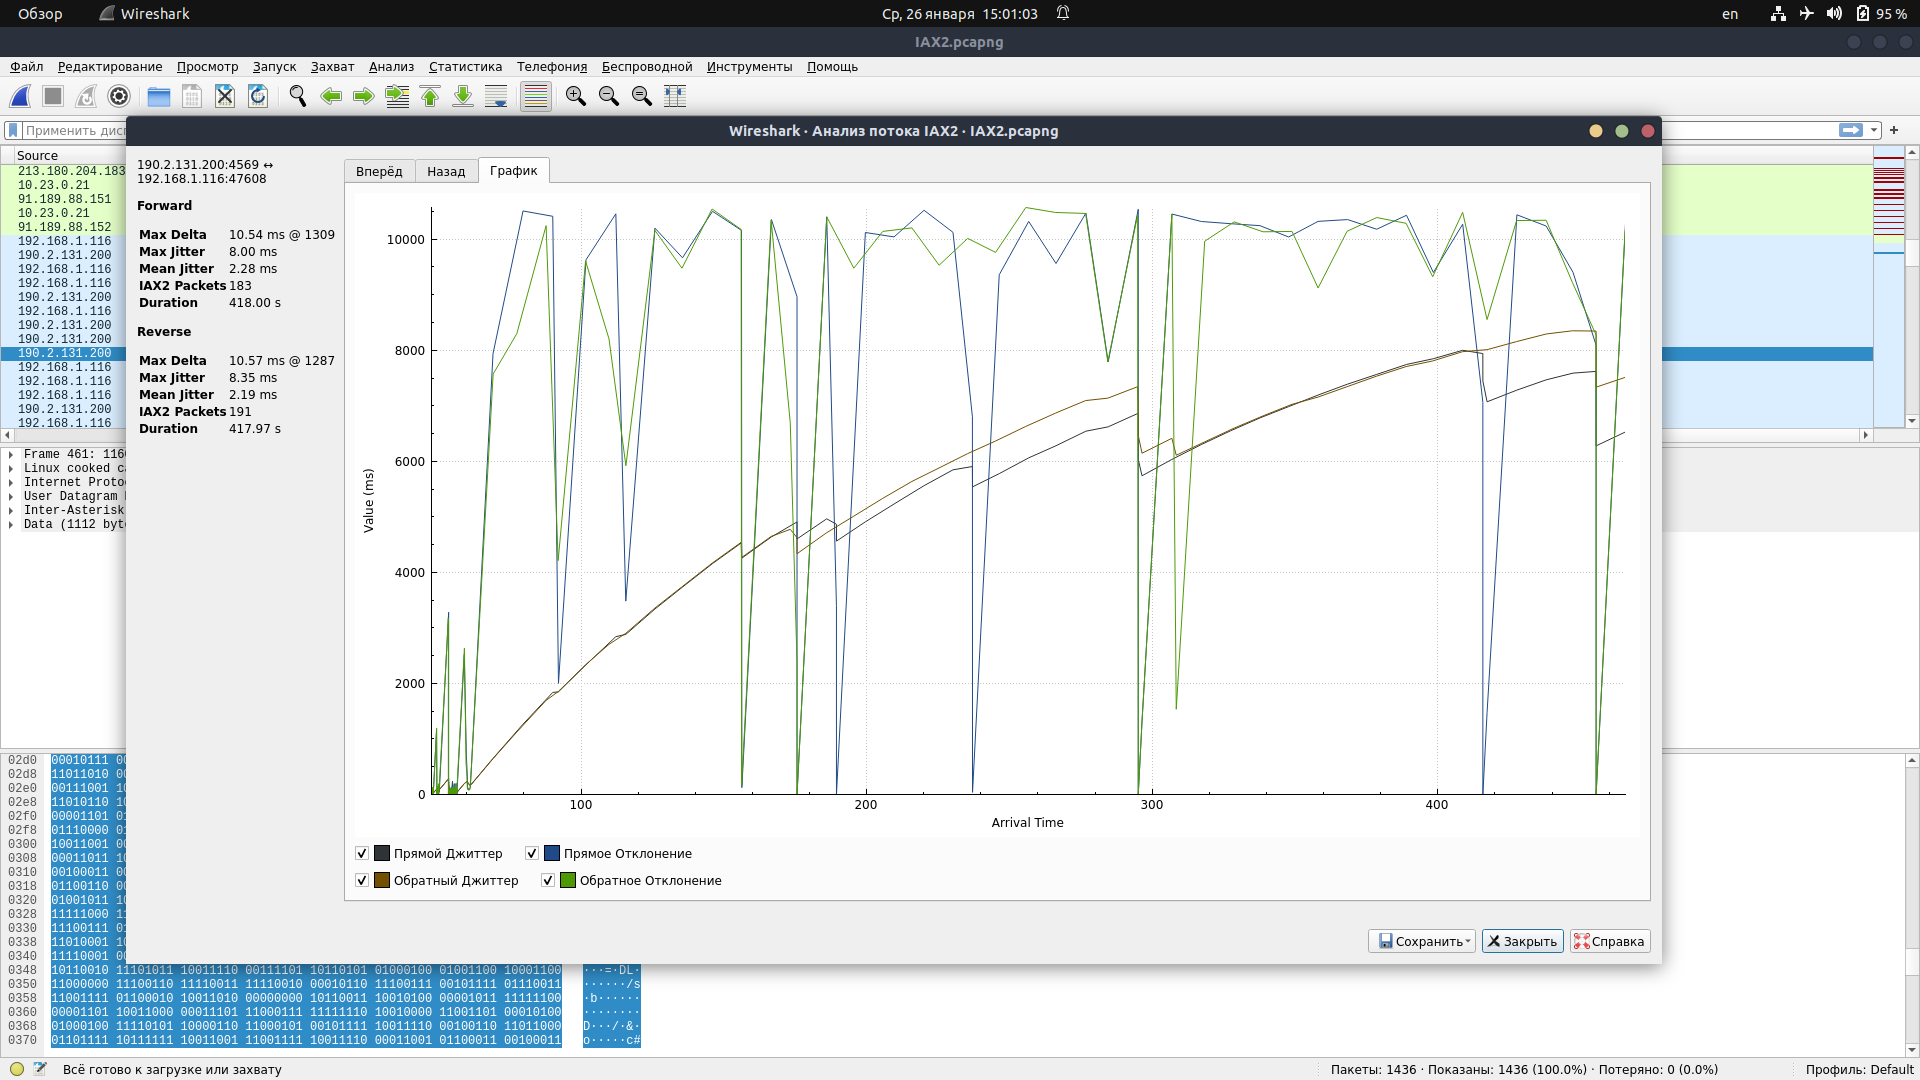This screenshot has width=1920, height=1080.
Task: Expand the Data (1112 bytes) row
Action: [11, 524]
